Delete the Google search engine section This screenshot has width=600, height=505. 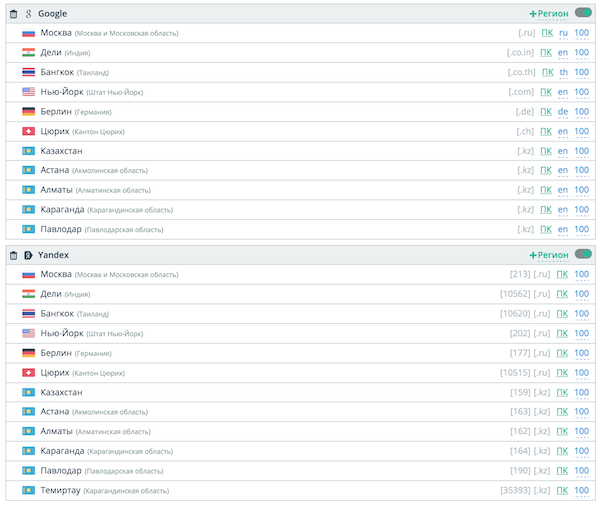click(x=13, y=14)
